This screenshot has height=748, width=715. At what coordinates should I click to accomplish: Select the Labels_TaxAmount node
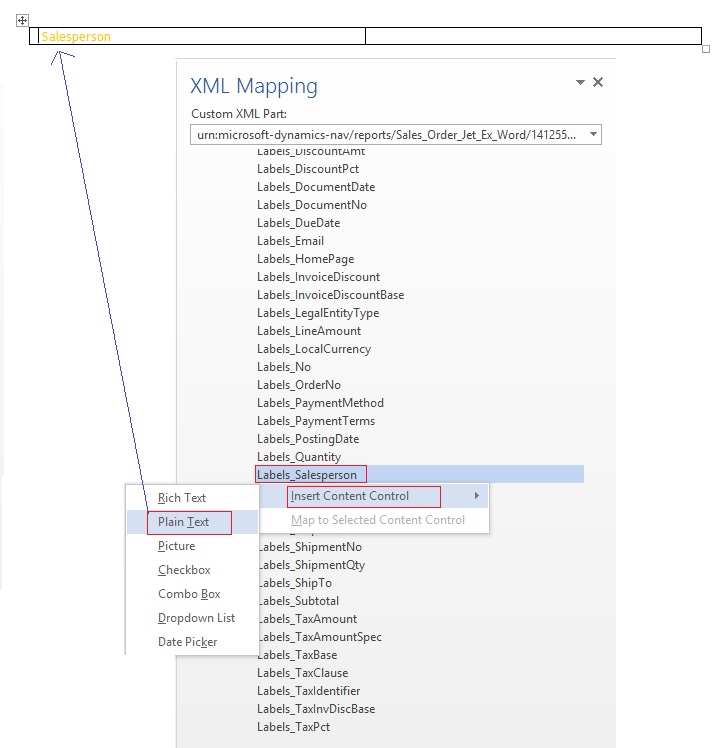coord(305,619)
